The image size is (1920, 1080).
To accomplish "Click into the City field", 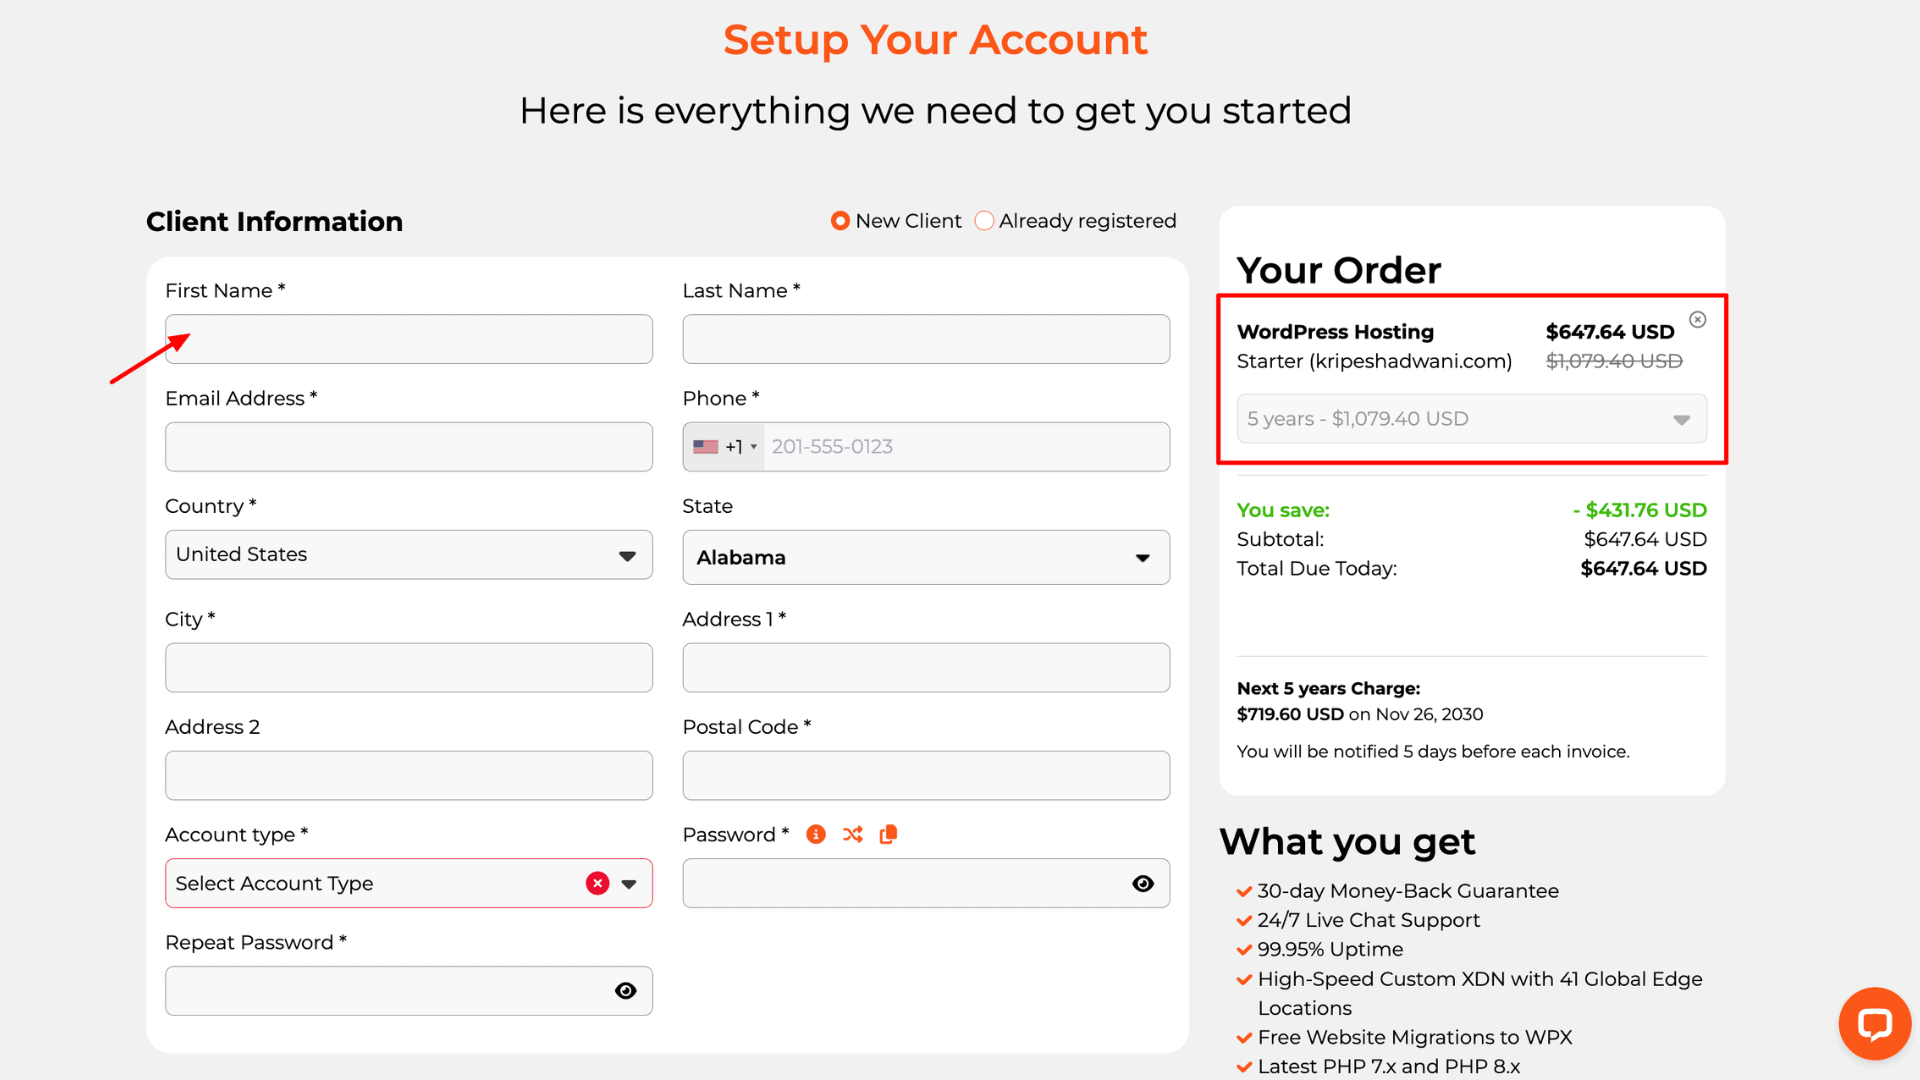I will point(408,668).
